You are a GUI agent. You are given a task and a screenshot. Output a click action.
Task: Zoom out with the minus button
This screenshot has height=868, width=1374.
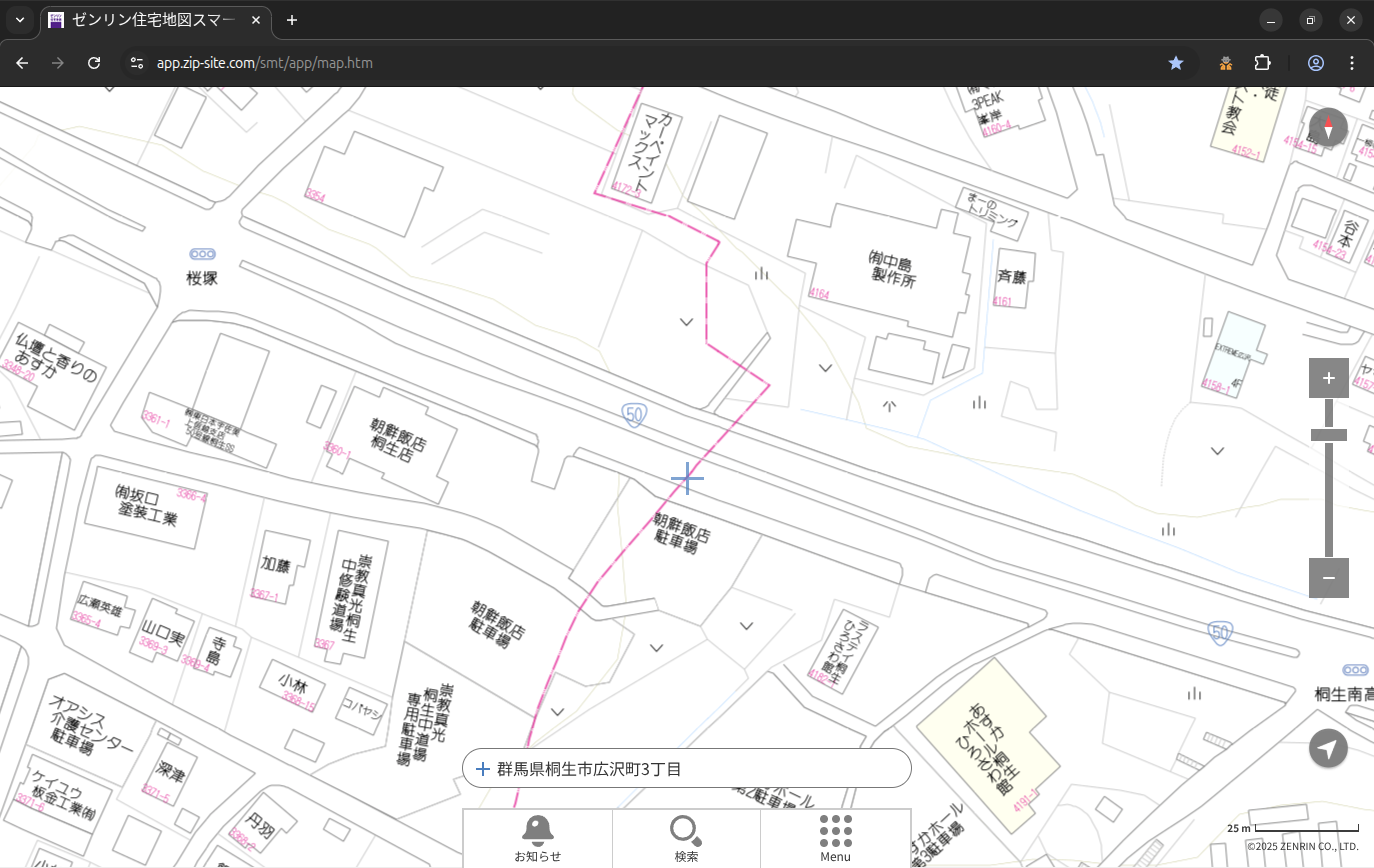(x=1328, y=578)
